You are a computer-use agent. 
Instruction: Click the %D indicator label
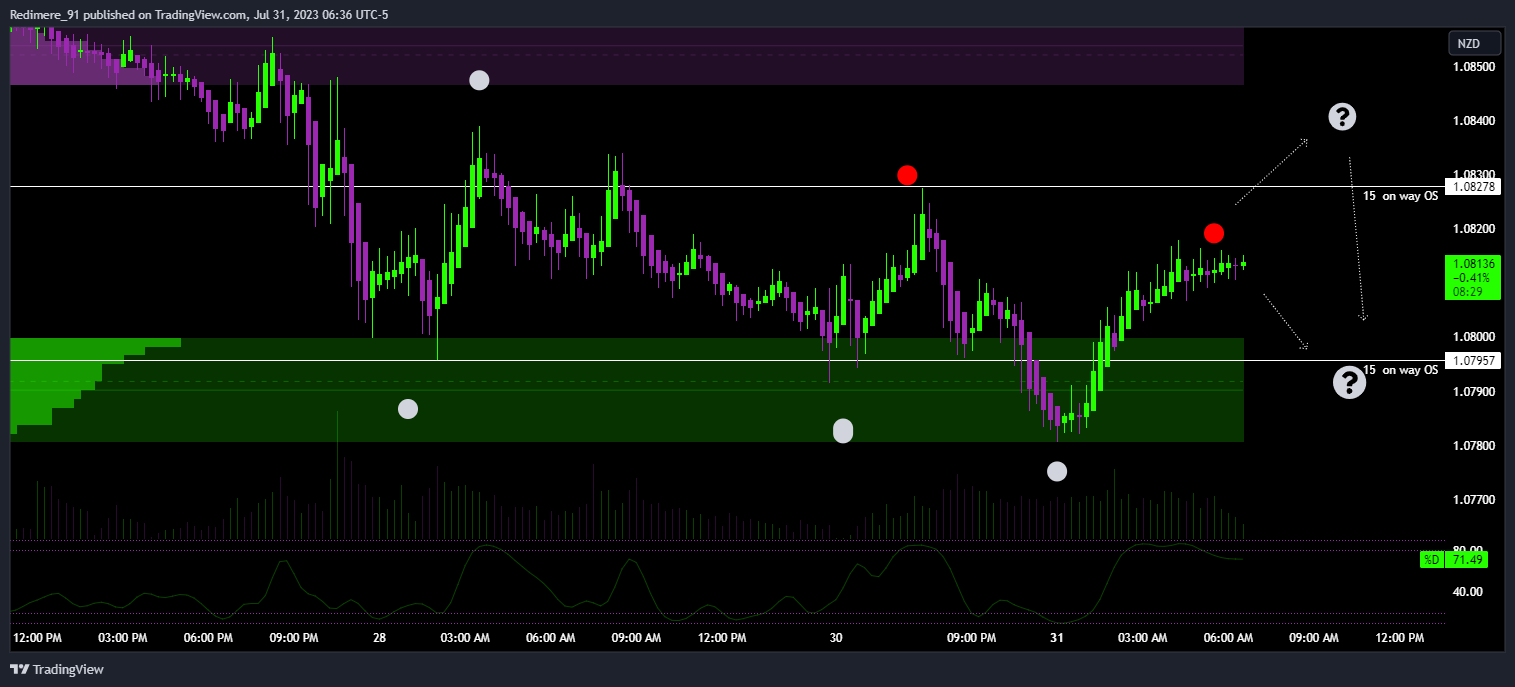click(x=1432, y=560)
